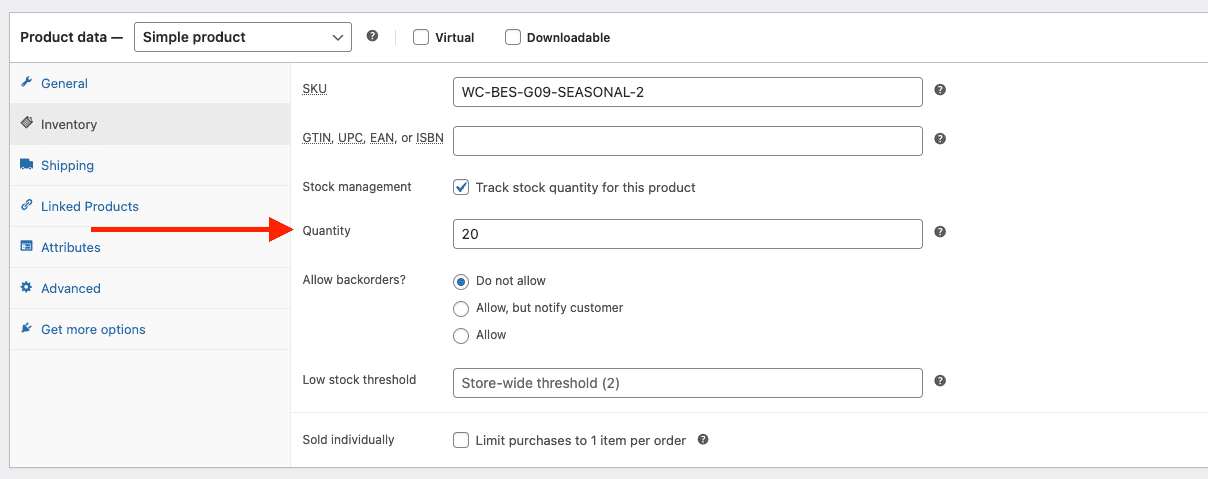
Task: Click the Sold individually label
Action: click(348, 440)
